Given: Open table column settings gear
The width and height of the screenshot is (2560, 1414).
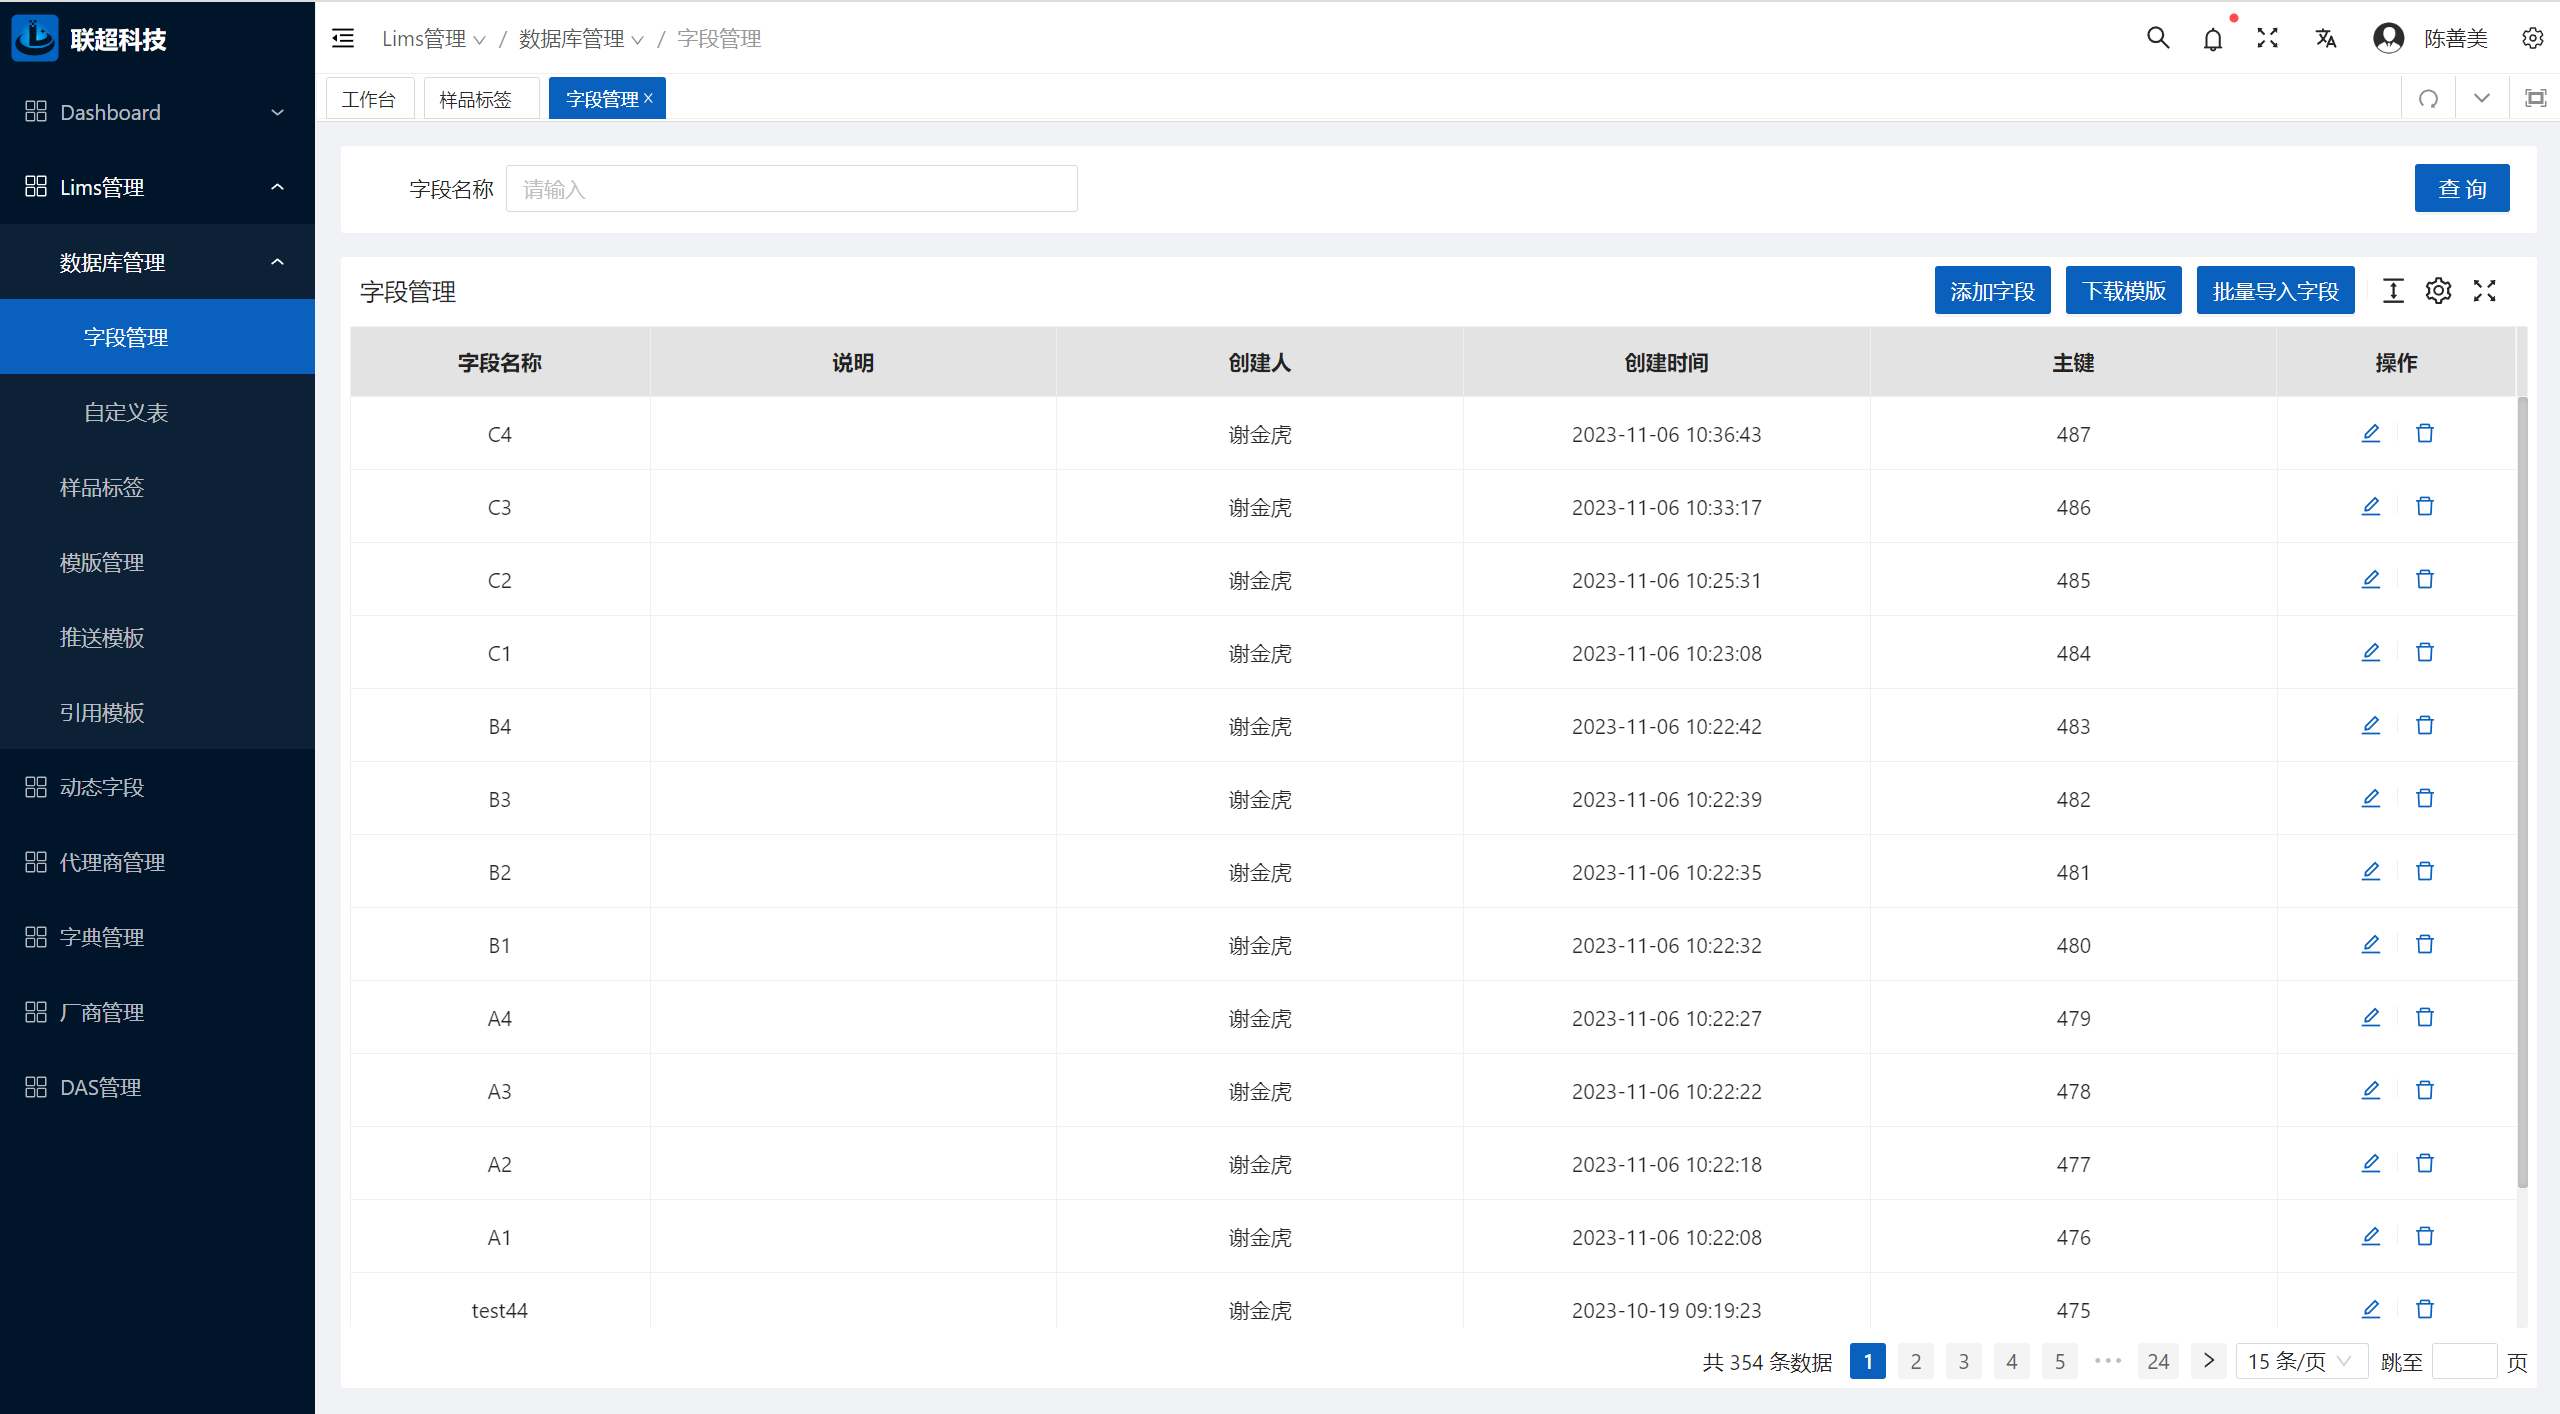Looking at the screenshot, I should tap(2438, 291).
